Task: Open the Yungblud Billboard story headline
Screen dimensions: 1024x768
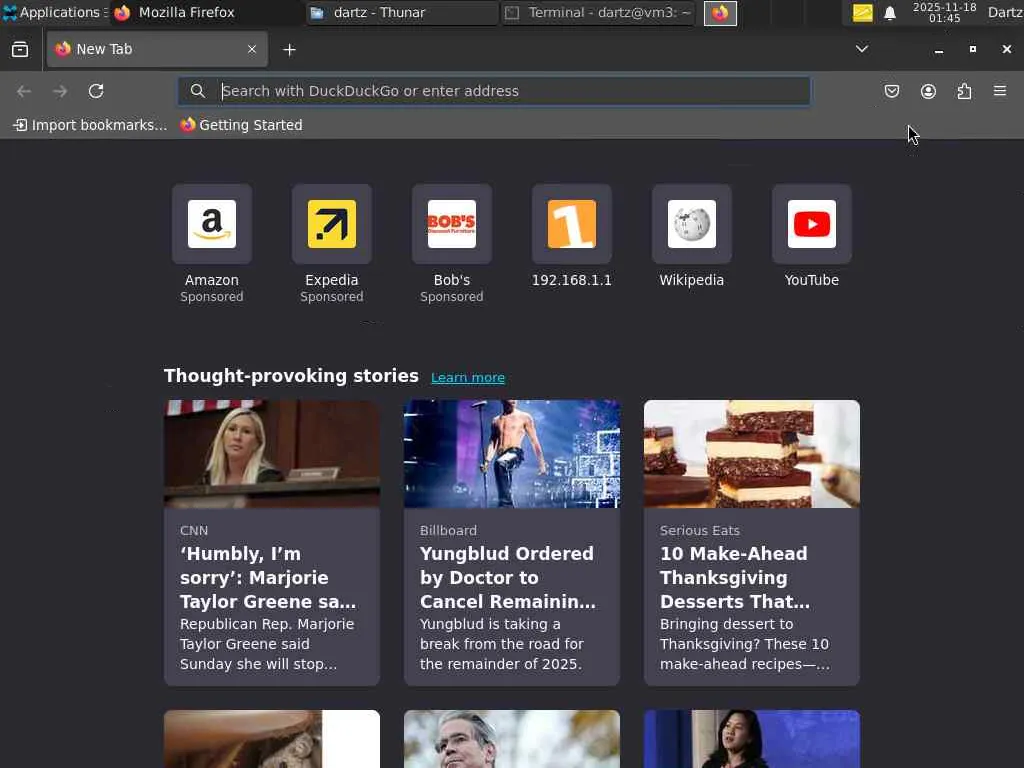Action: 507,577
